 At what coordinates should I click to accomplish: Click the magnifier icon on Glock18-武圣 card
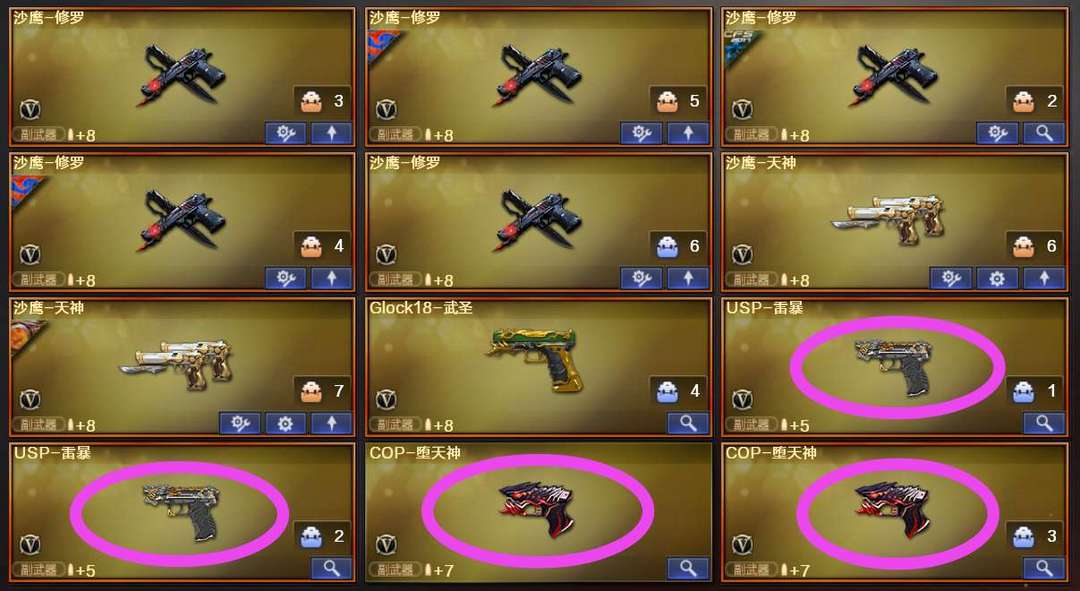(688, 423)
